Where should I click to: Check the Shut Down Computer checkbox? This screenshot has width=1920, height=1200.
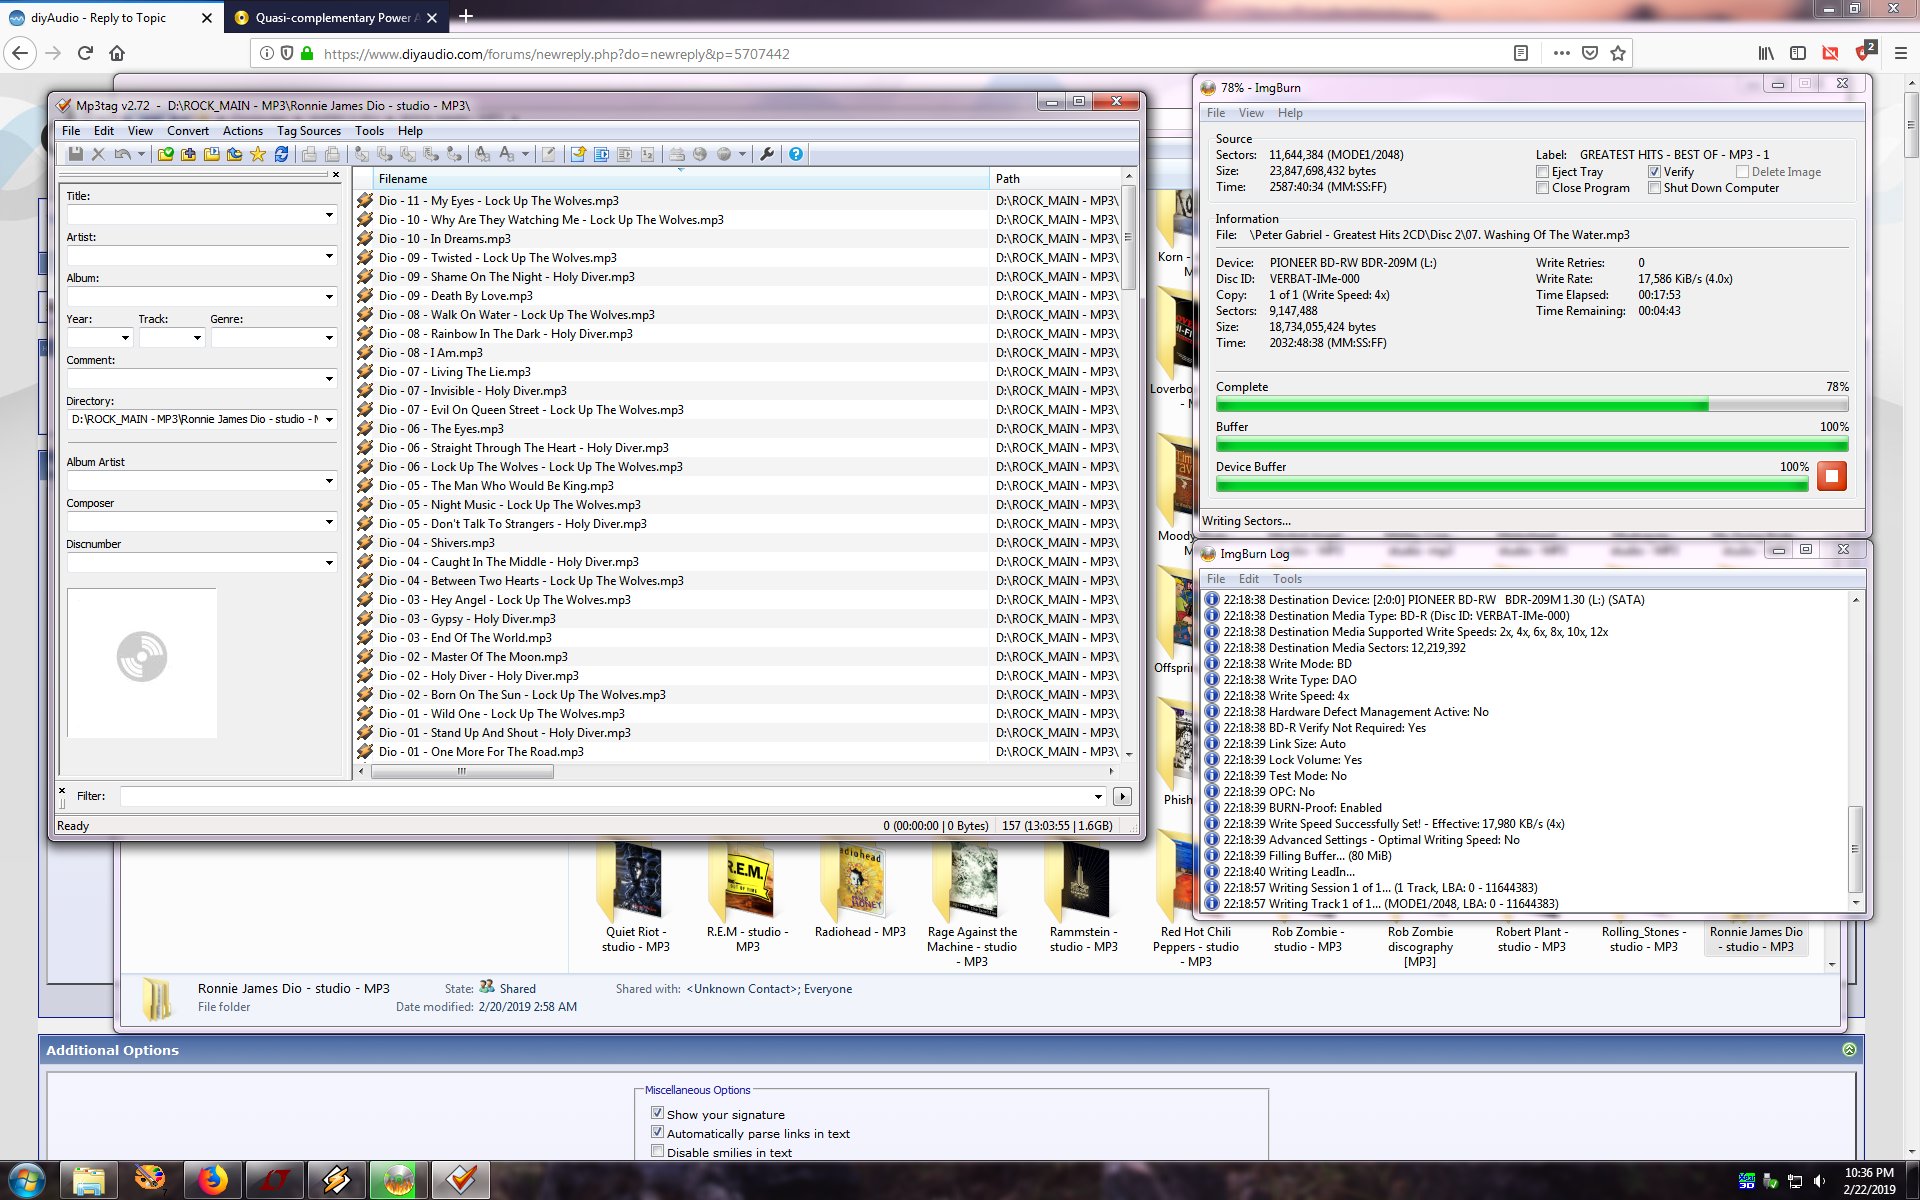pyautogui.click(x=1654, y=188)
